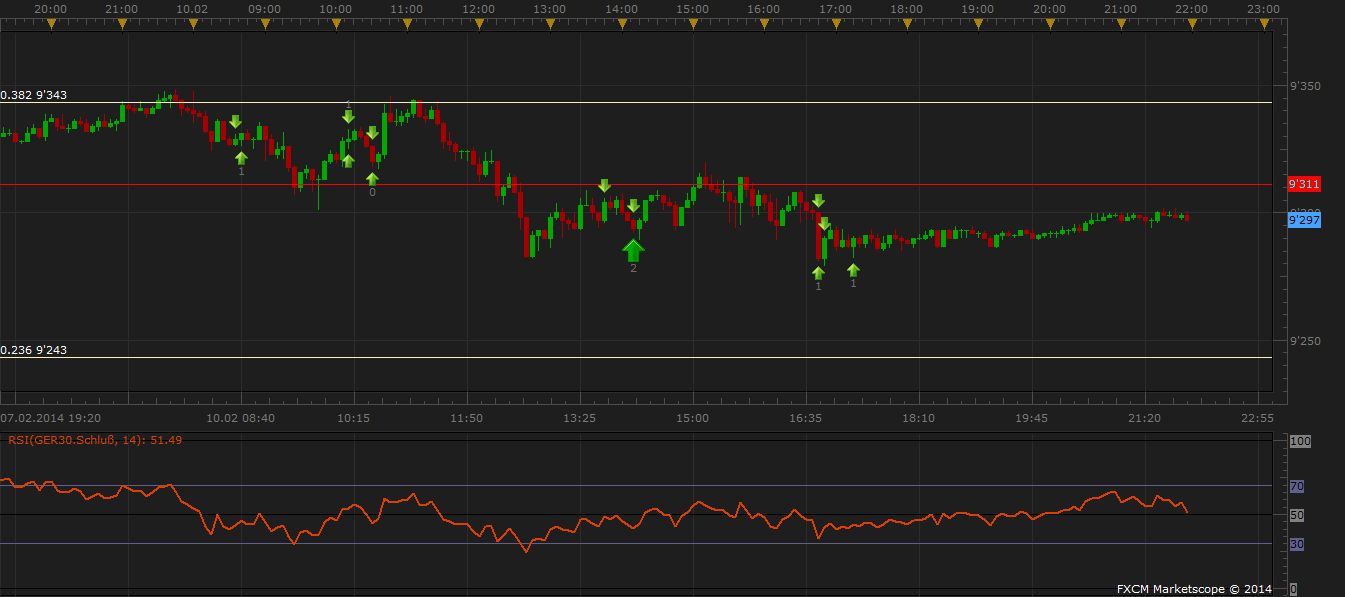The width and height of the screenshot is (1345, 597).
Task: Click the 07.02.2014 19:20 date label
Action: click(x=50, y=417)
